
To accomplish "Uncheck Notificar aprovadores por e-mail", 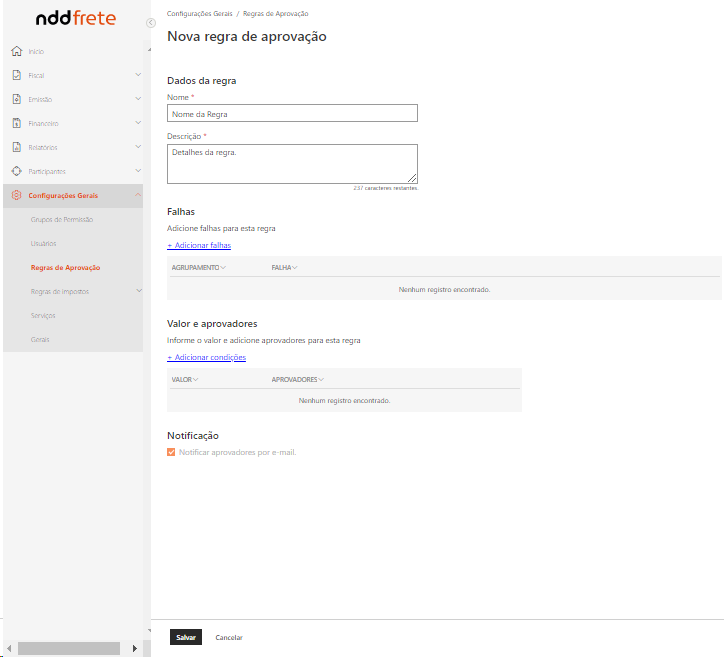I will [171, 452].
